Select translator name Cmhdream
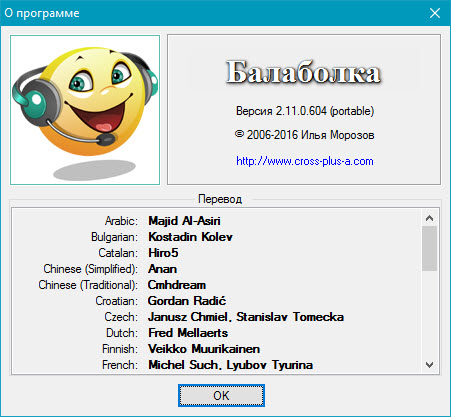 (x=177, y=285)
